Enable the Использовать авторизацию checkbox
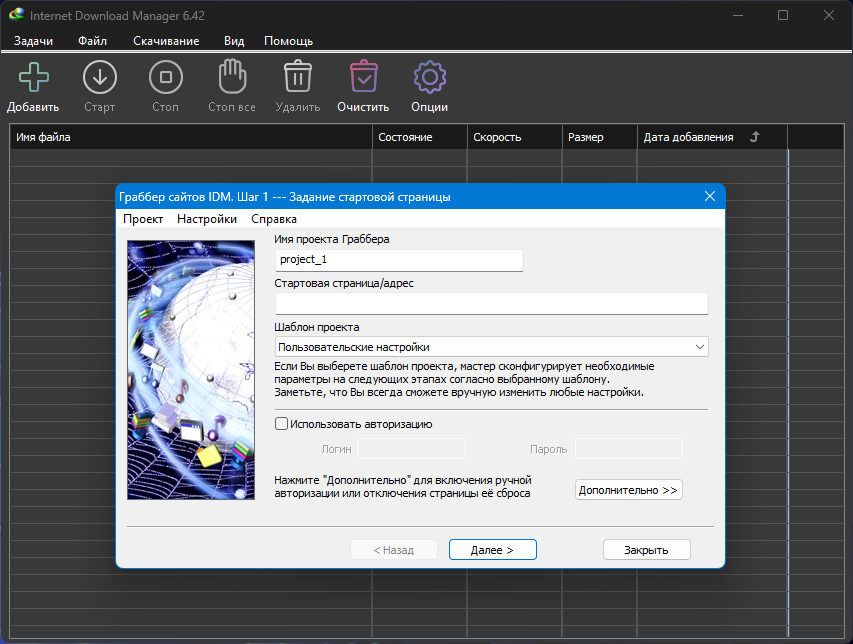The image size is (853, 644). pos(281,424)
